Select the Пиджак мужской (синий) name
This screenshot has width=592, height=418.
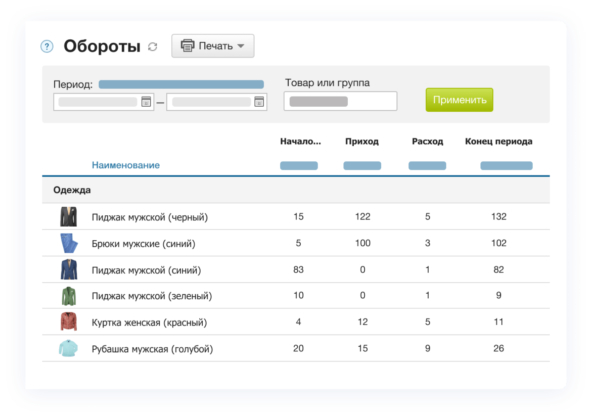(x=146, y=270)
